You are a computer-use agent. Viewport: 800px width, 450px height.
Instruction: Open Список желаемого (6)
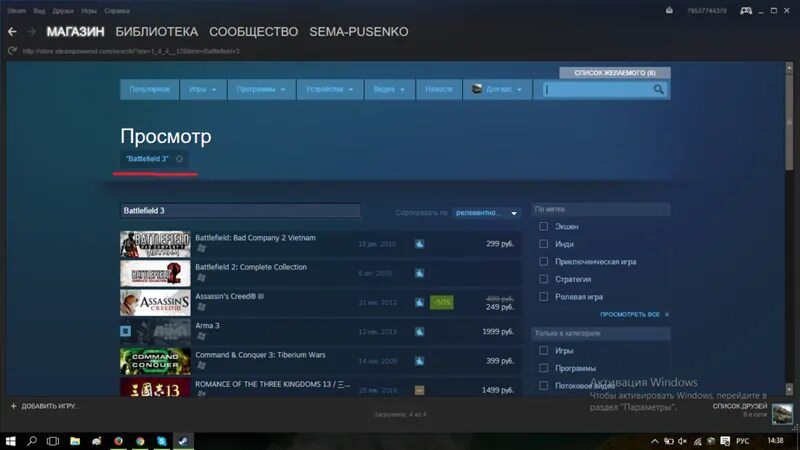click(x=615, y=73)
